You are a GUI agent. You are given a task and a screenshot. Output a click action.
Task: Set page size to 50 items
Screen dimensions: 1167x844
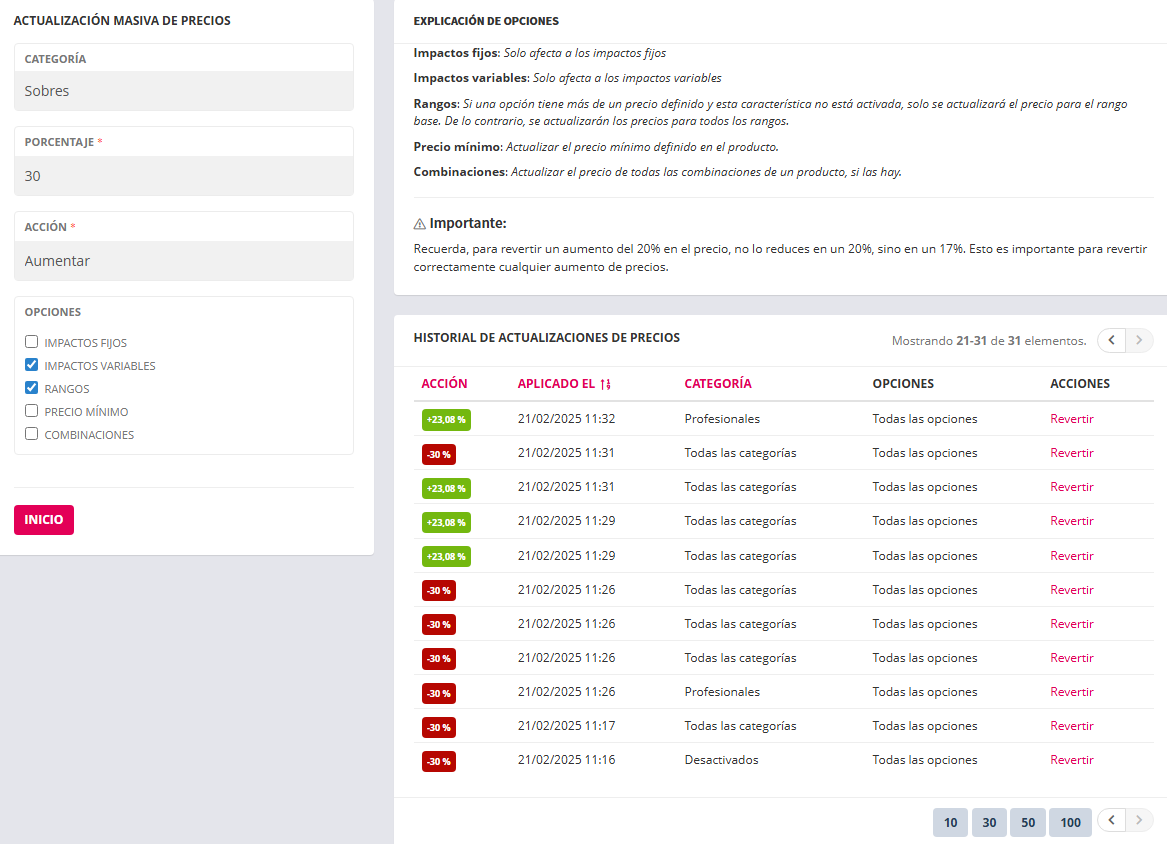coord(1028,823)
